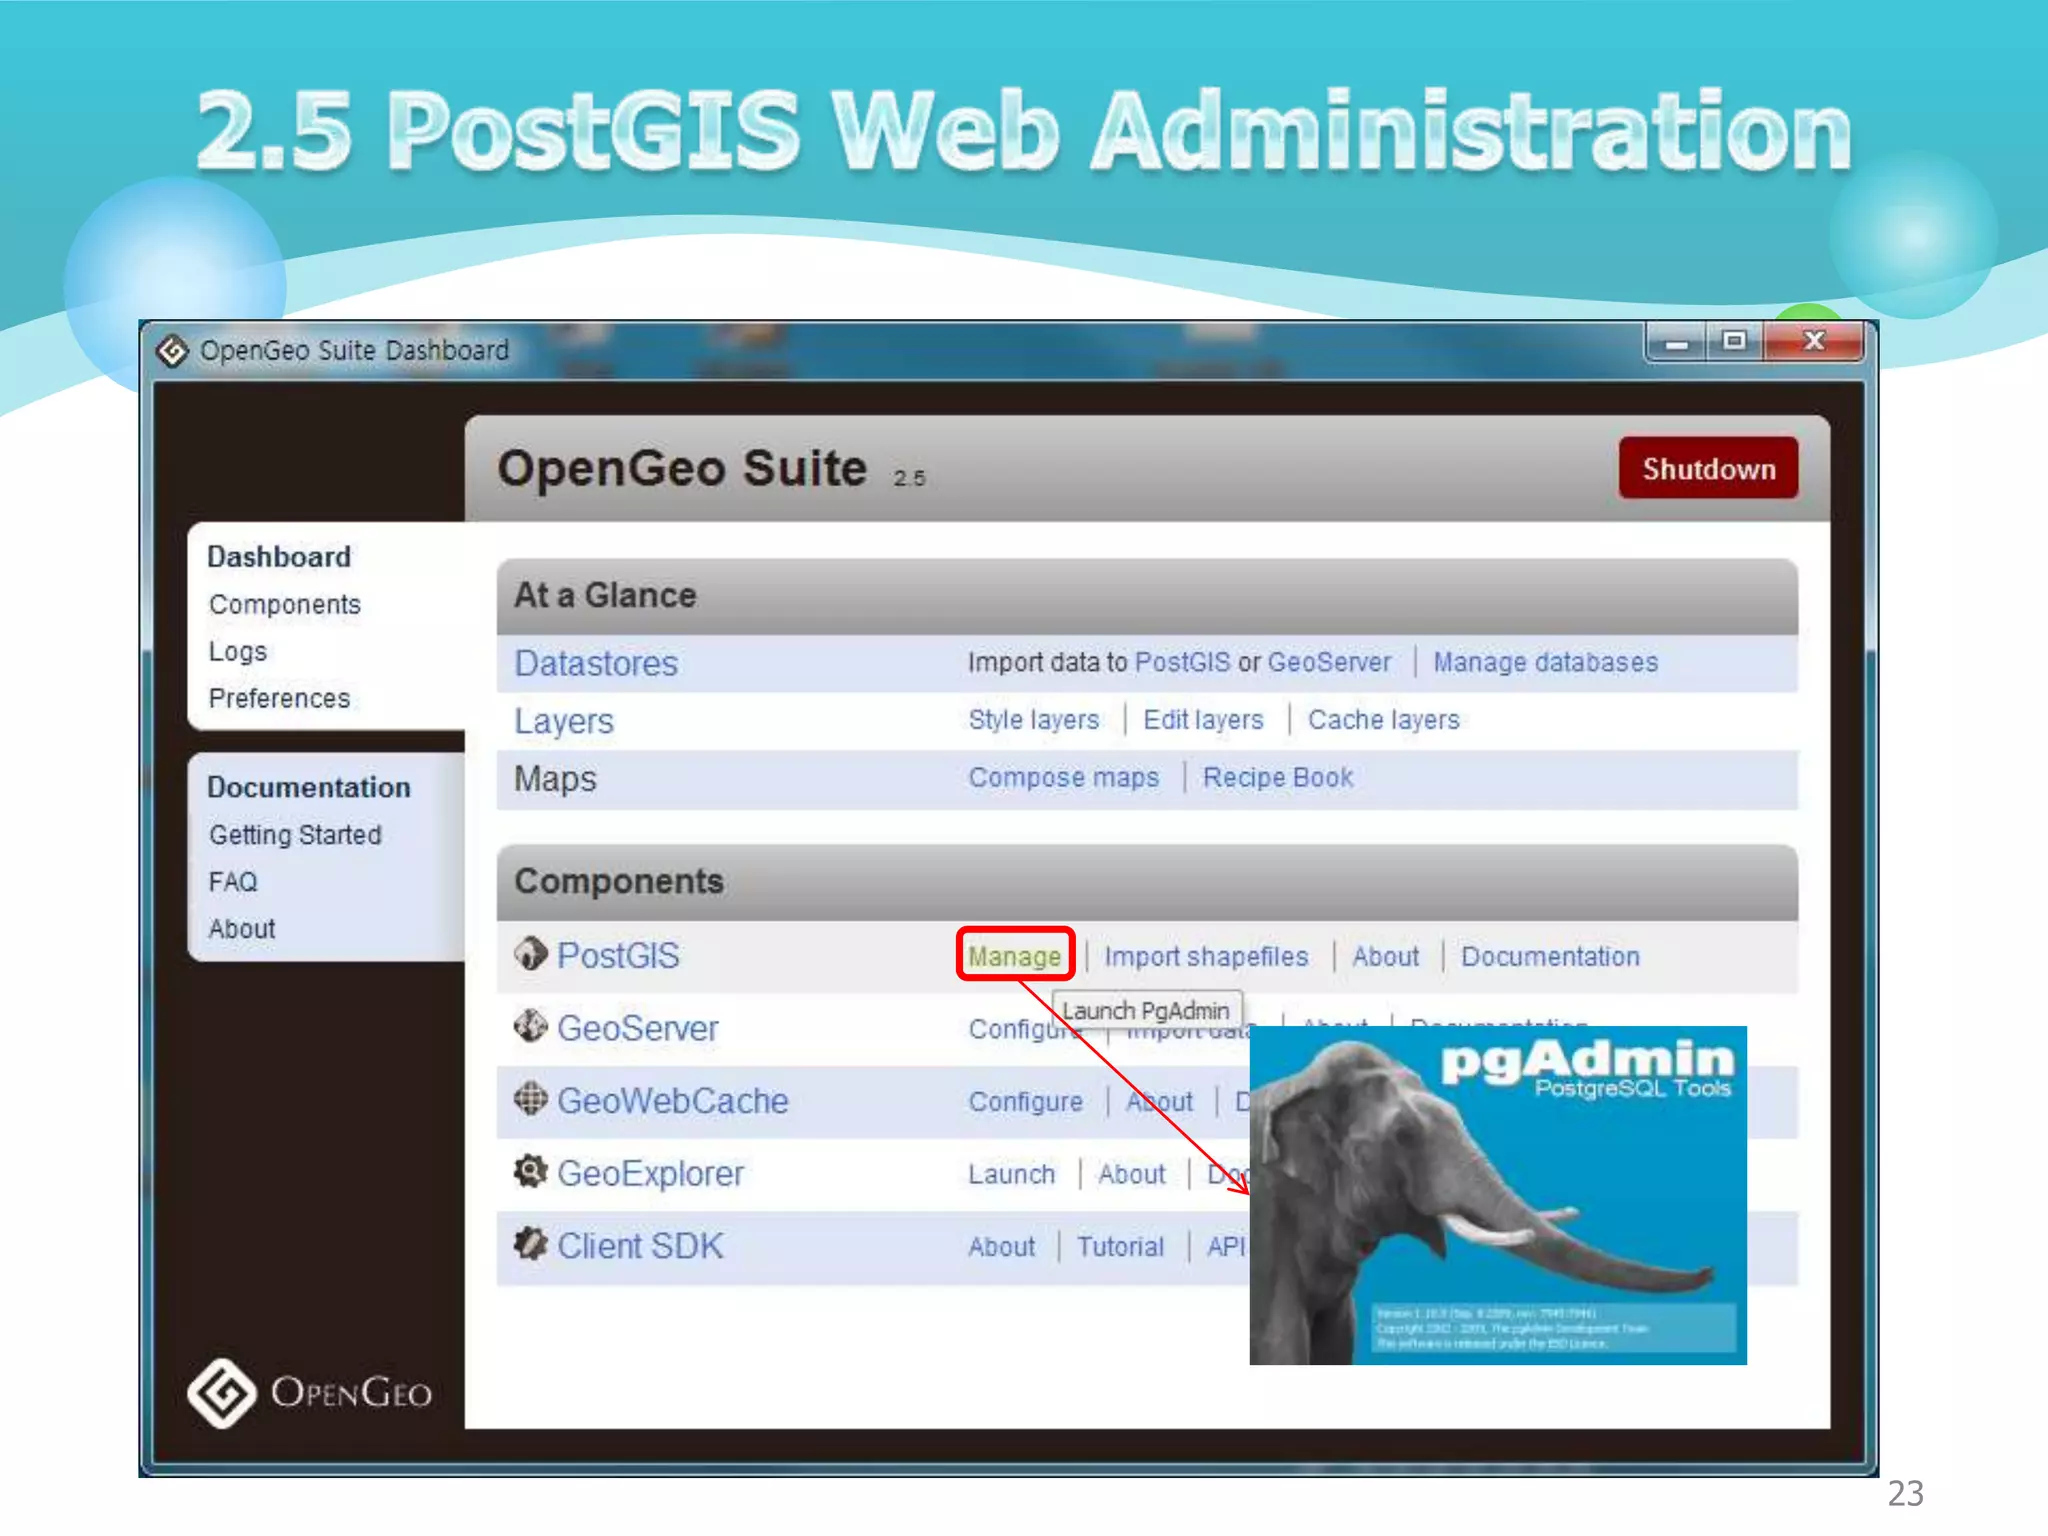The image size is (2048, 1536).
Task: Open Components in the sidebar
Action: point(285,605)
